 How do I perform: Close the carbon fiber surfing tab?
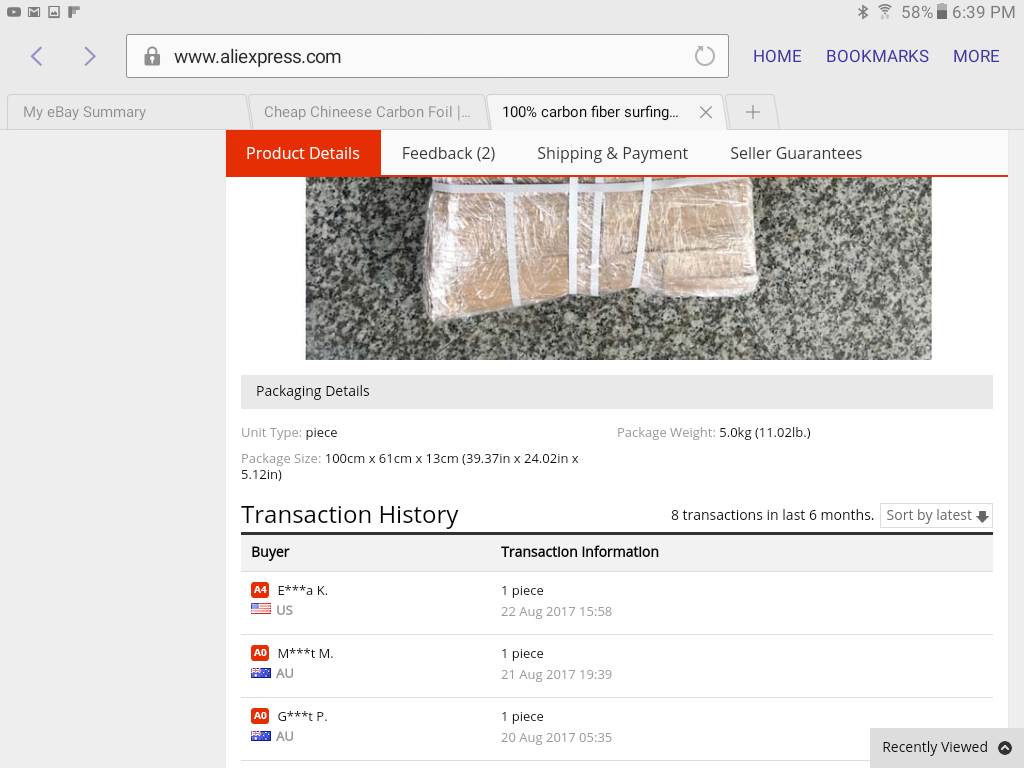point(706,112)
